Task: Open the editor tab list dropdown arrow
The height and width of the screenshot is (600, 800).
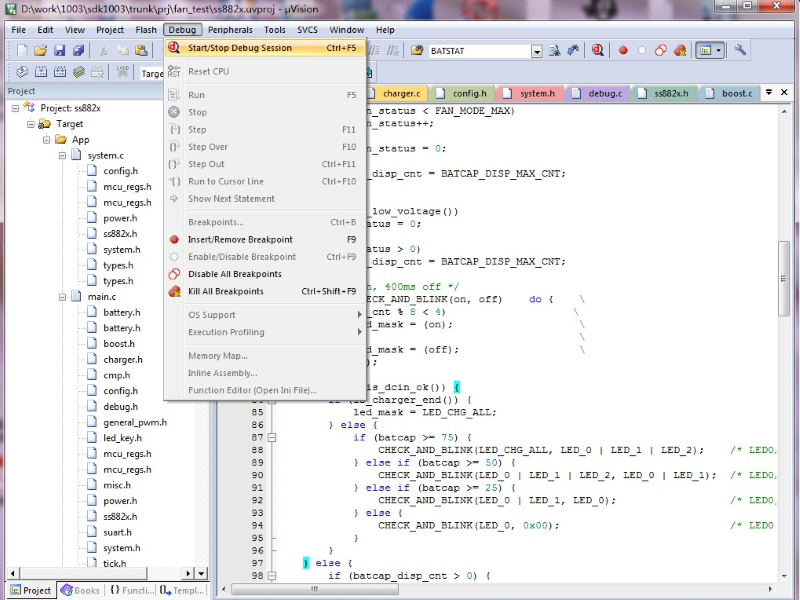Action: (x=769, y=92)
